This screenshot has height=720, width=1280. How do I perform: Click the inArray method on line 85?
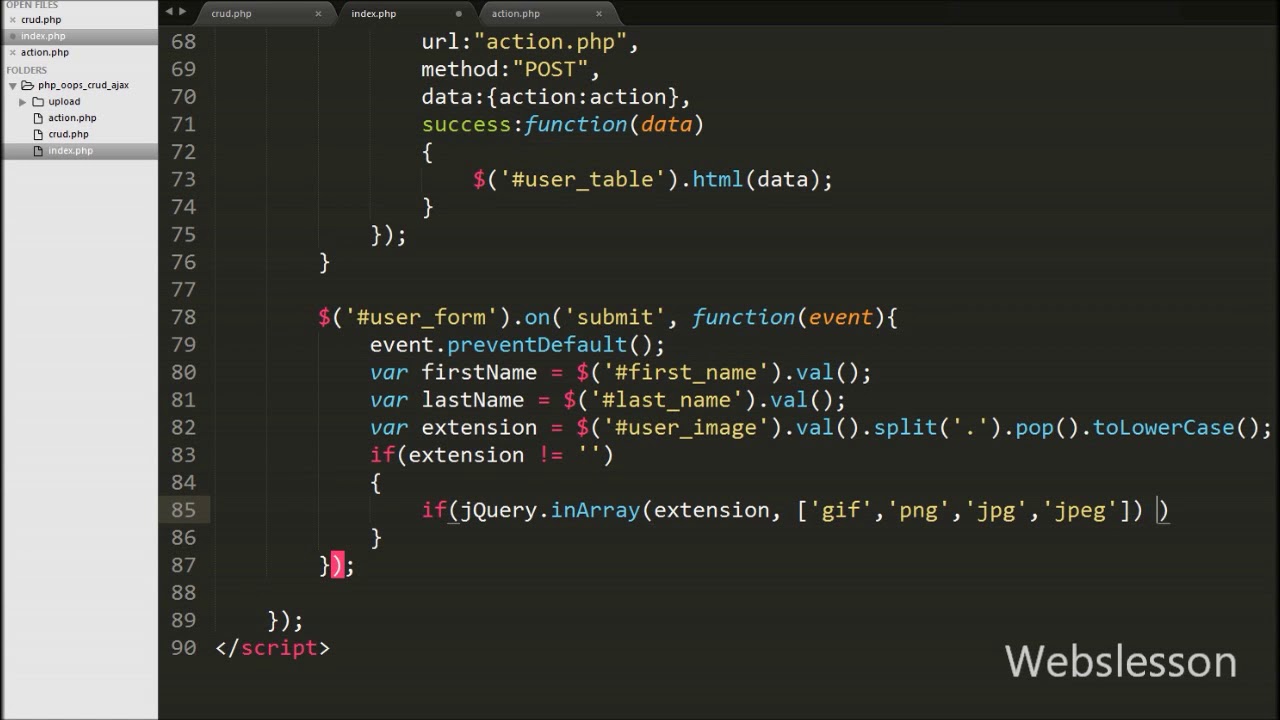pos(595,510)
